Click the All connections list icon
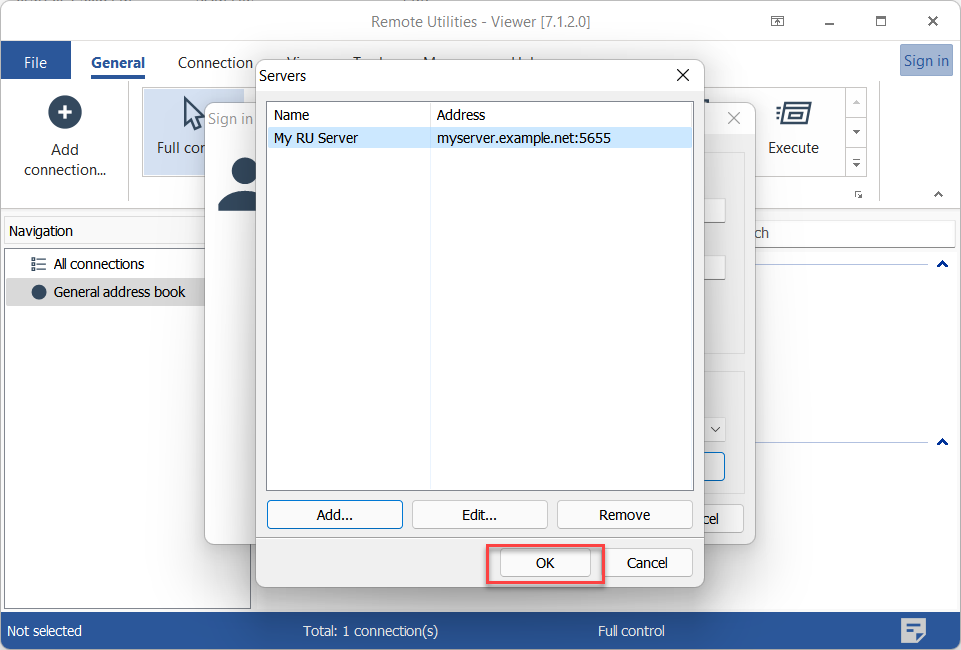The height and width of the screenshot is (650, 961). [39, 264]
